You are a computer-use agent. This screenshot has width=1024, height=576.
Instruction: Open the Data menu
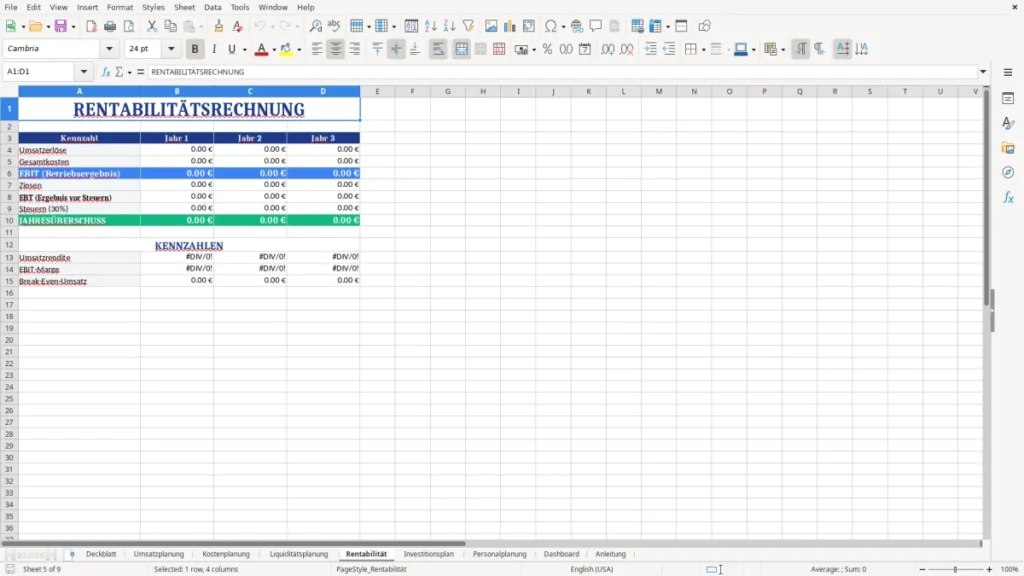(212, 7)
